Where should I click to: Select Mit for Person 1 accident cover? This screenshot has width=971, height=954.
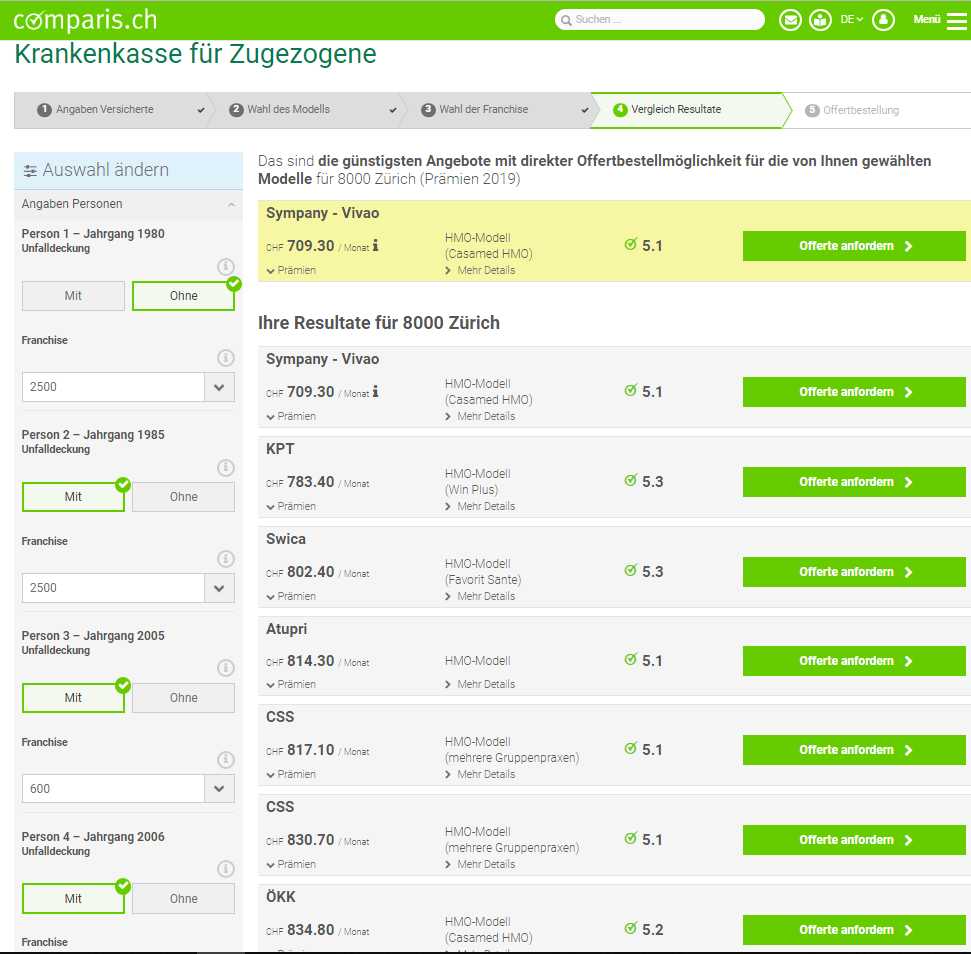click(x=73, y=296)
